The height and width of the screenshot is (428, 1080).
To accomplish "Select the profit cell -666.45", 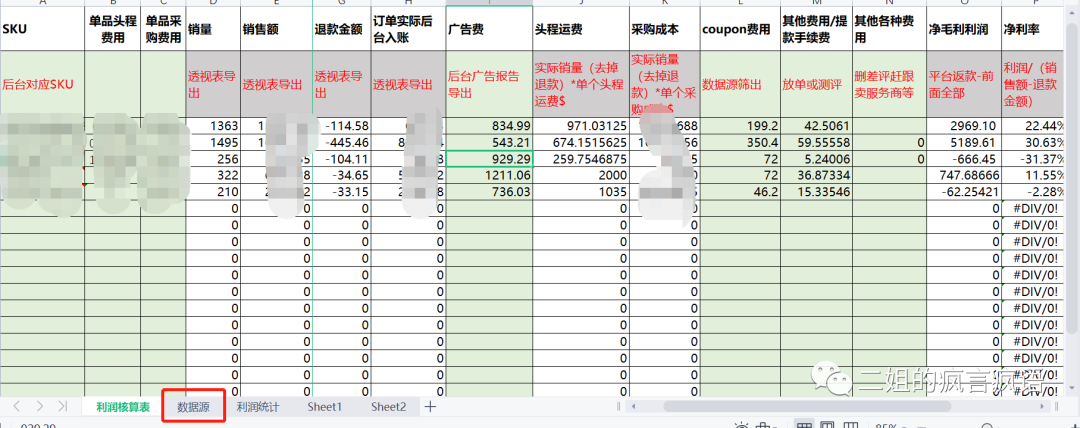I will pyautogui.click(x=964, y=159).
